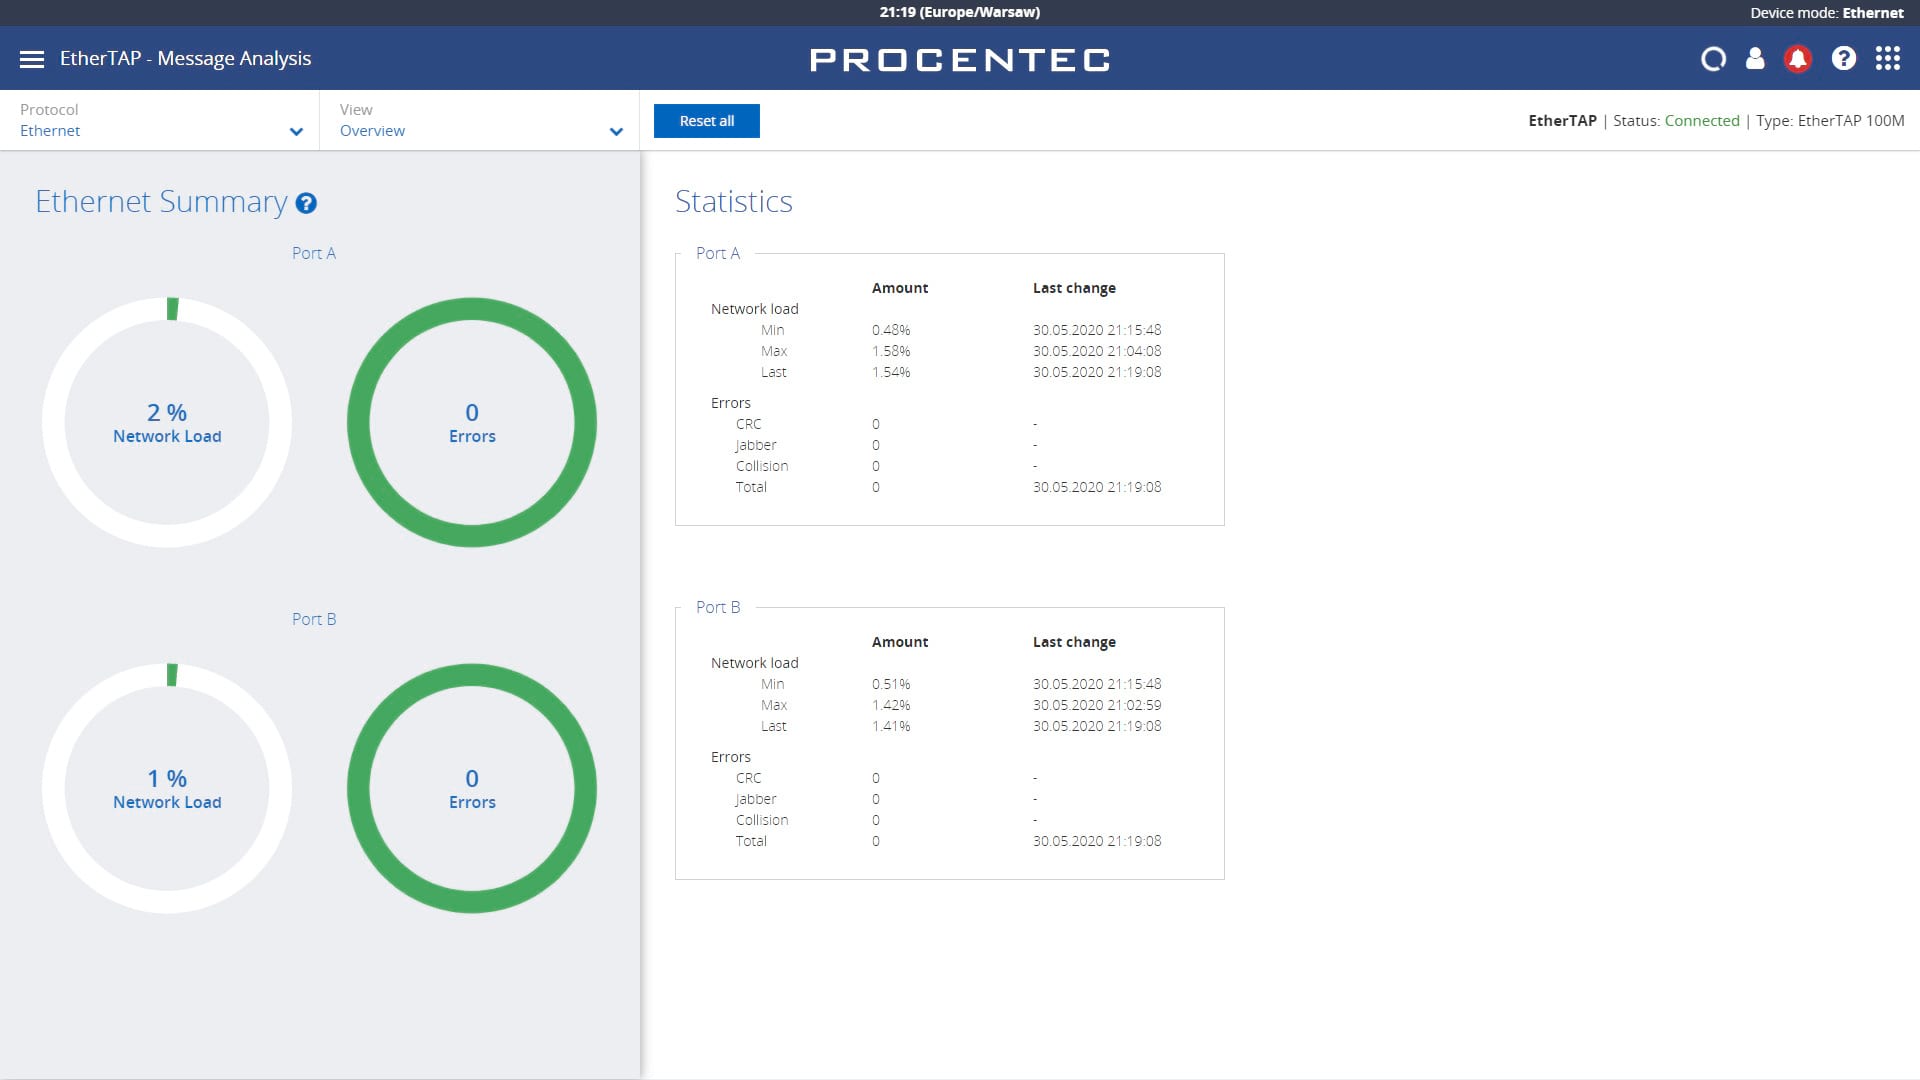The height and width of the screenshot is (1080, 1920).
Task: Click the 'Ethernet Summary' heading
Action: click(161, 202)
